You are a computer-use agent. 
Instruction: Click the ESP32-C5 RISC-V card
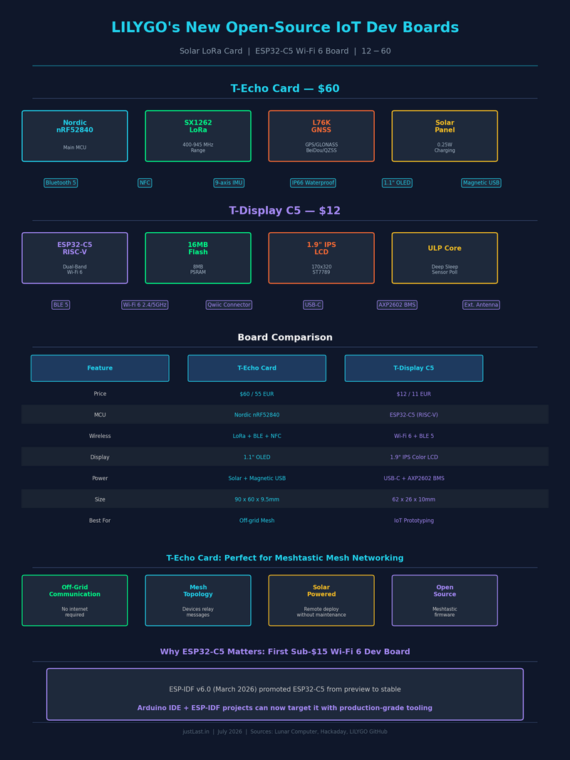pos(75,258)
